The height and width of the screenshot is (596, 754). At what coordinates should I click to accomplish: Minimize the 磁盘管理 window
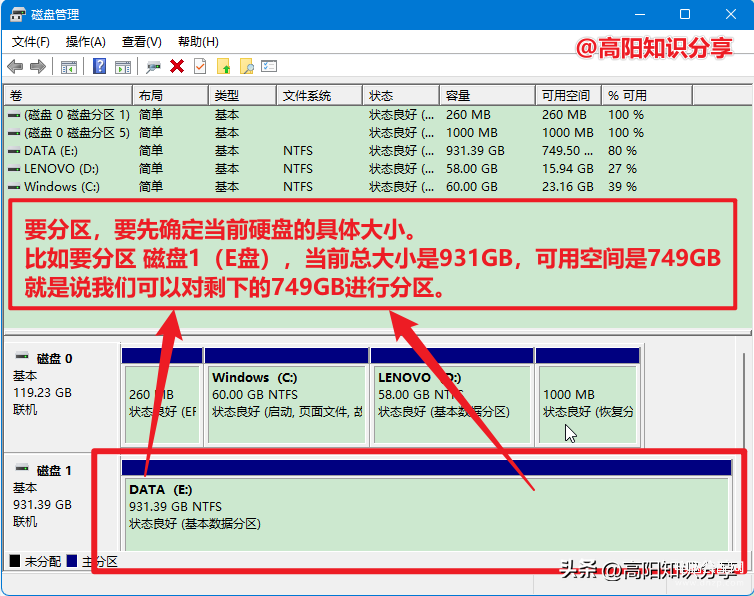coord(640,14)
